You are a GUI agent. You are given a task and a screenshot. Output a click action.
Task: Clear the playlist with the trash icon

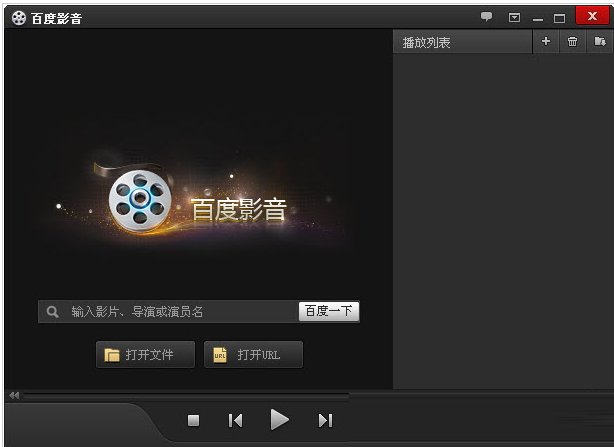click(572, 42)
